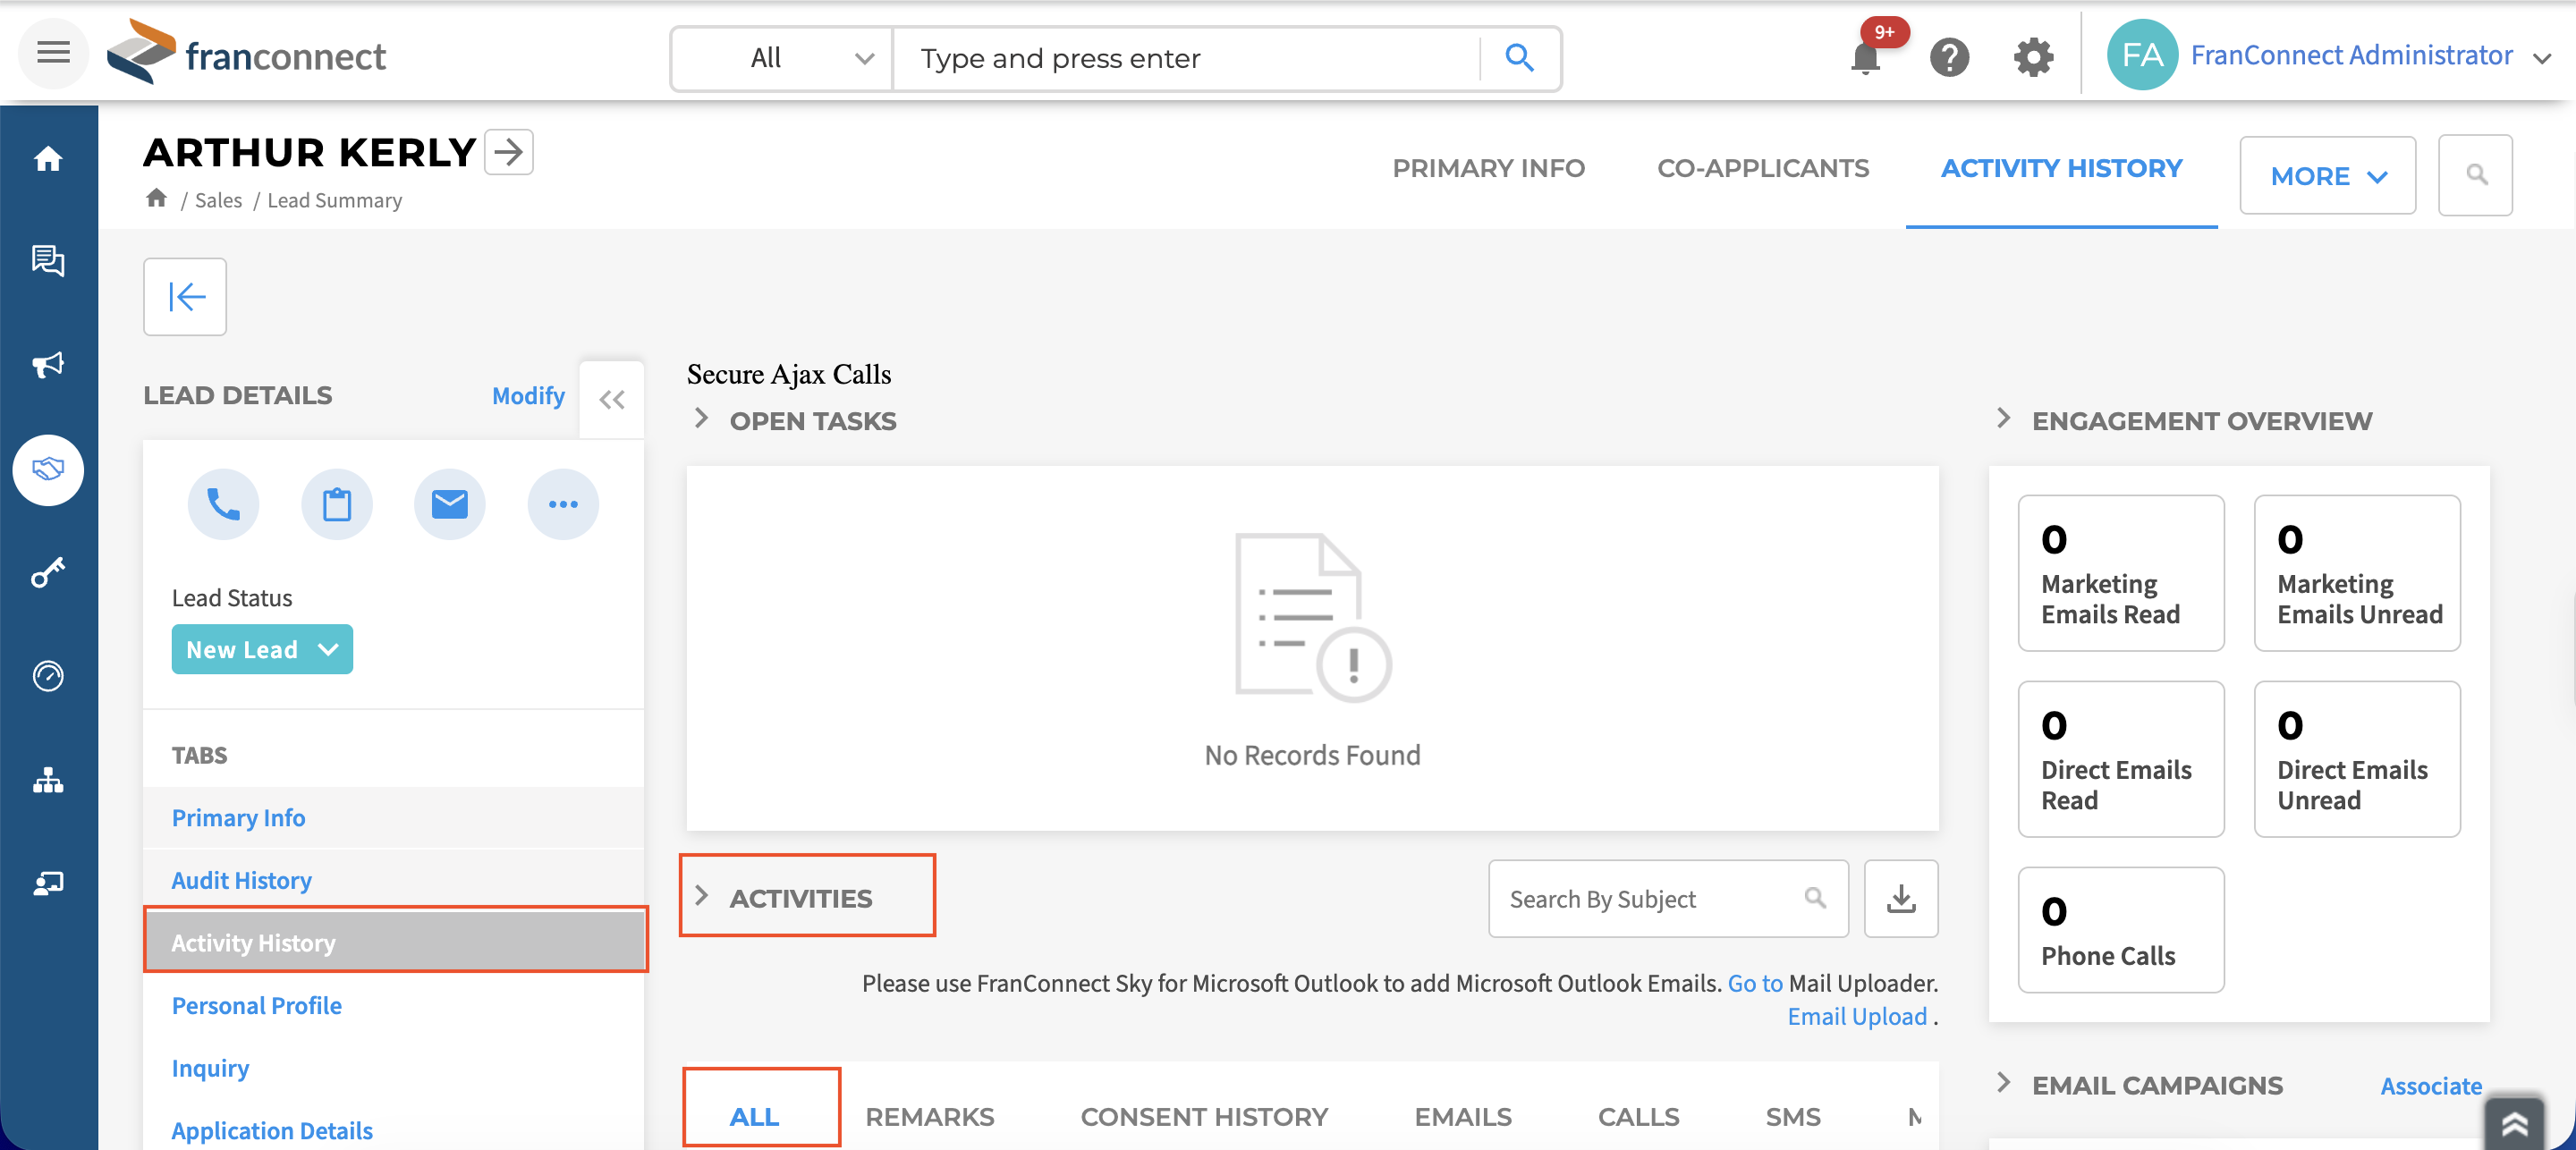2576x1150 pixels.
Task: Open the Personal Profile link
Action: coord(256,1005)
